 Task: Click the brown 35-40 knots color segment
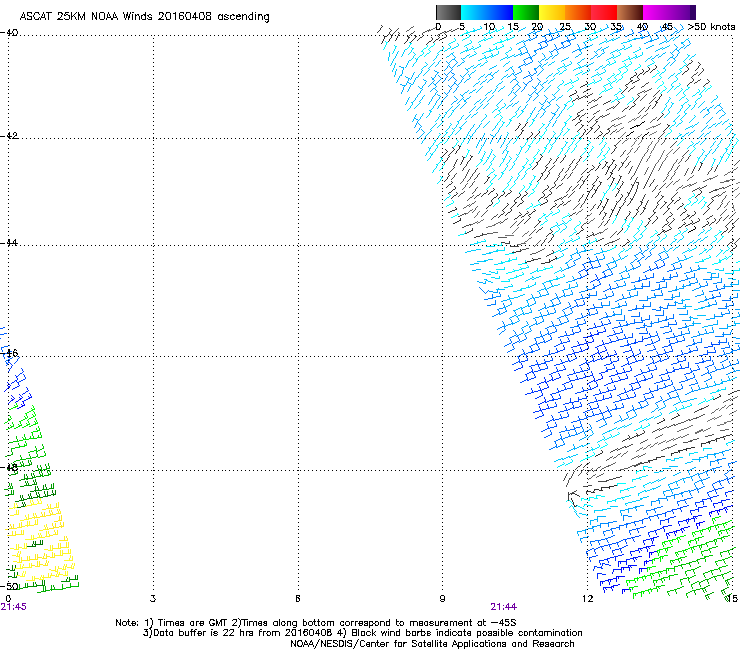tap(630, 12)
